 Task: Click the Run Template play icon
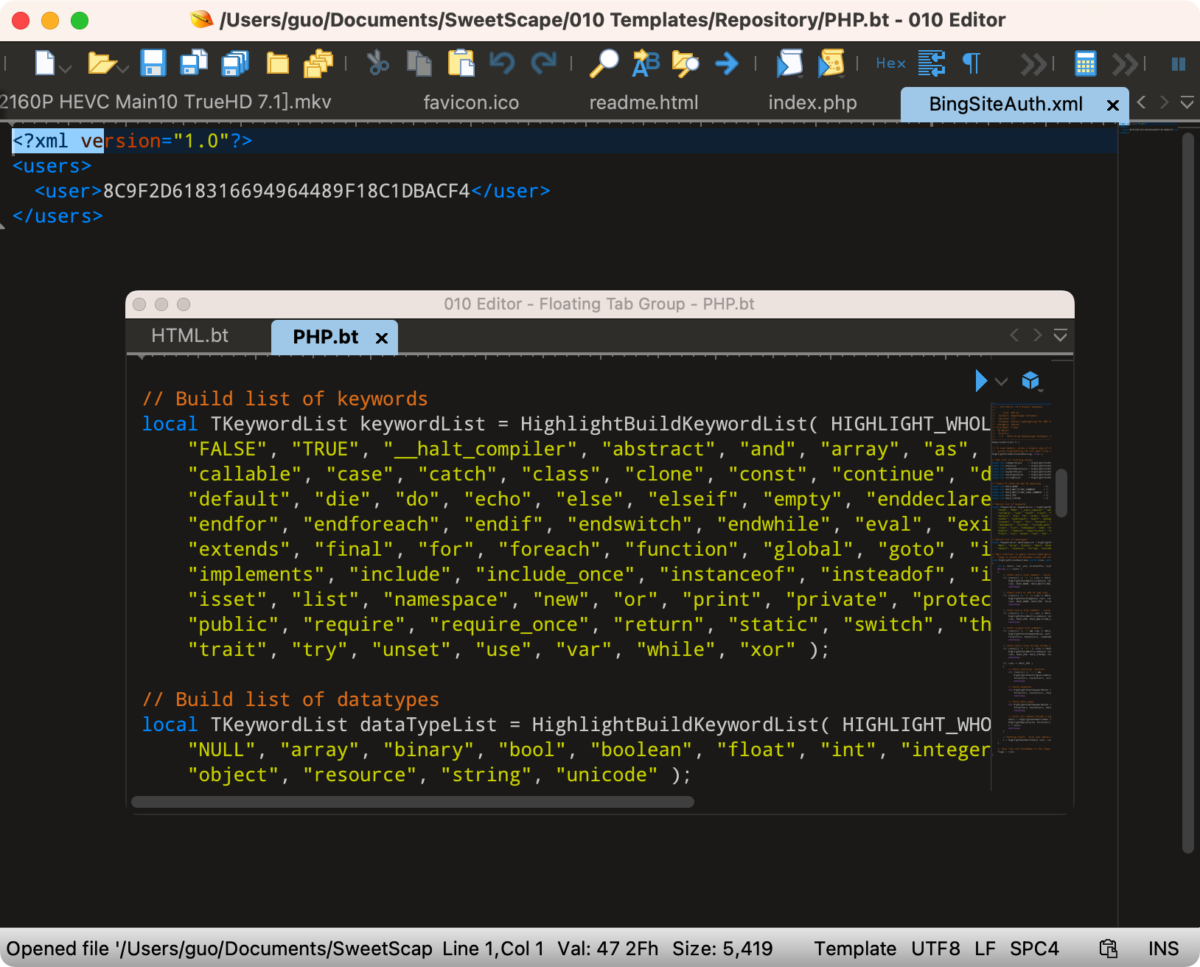(x=981, y=381)
